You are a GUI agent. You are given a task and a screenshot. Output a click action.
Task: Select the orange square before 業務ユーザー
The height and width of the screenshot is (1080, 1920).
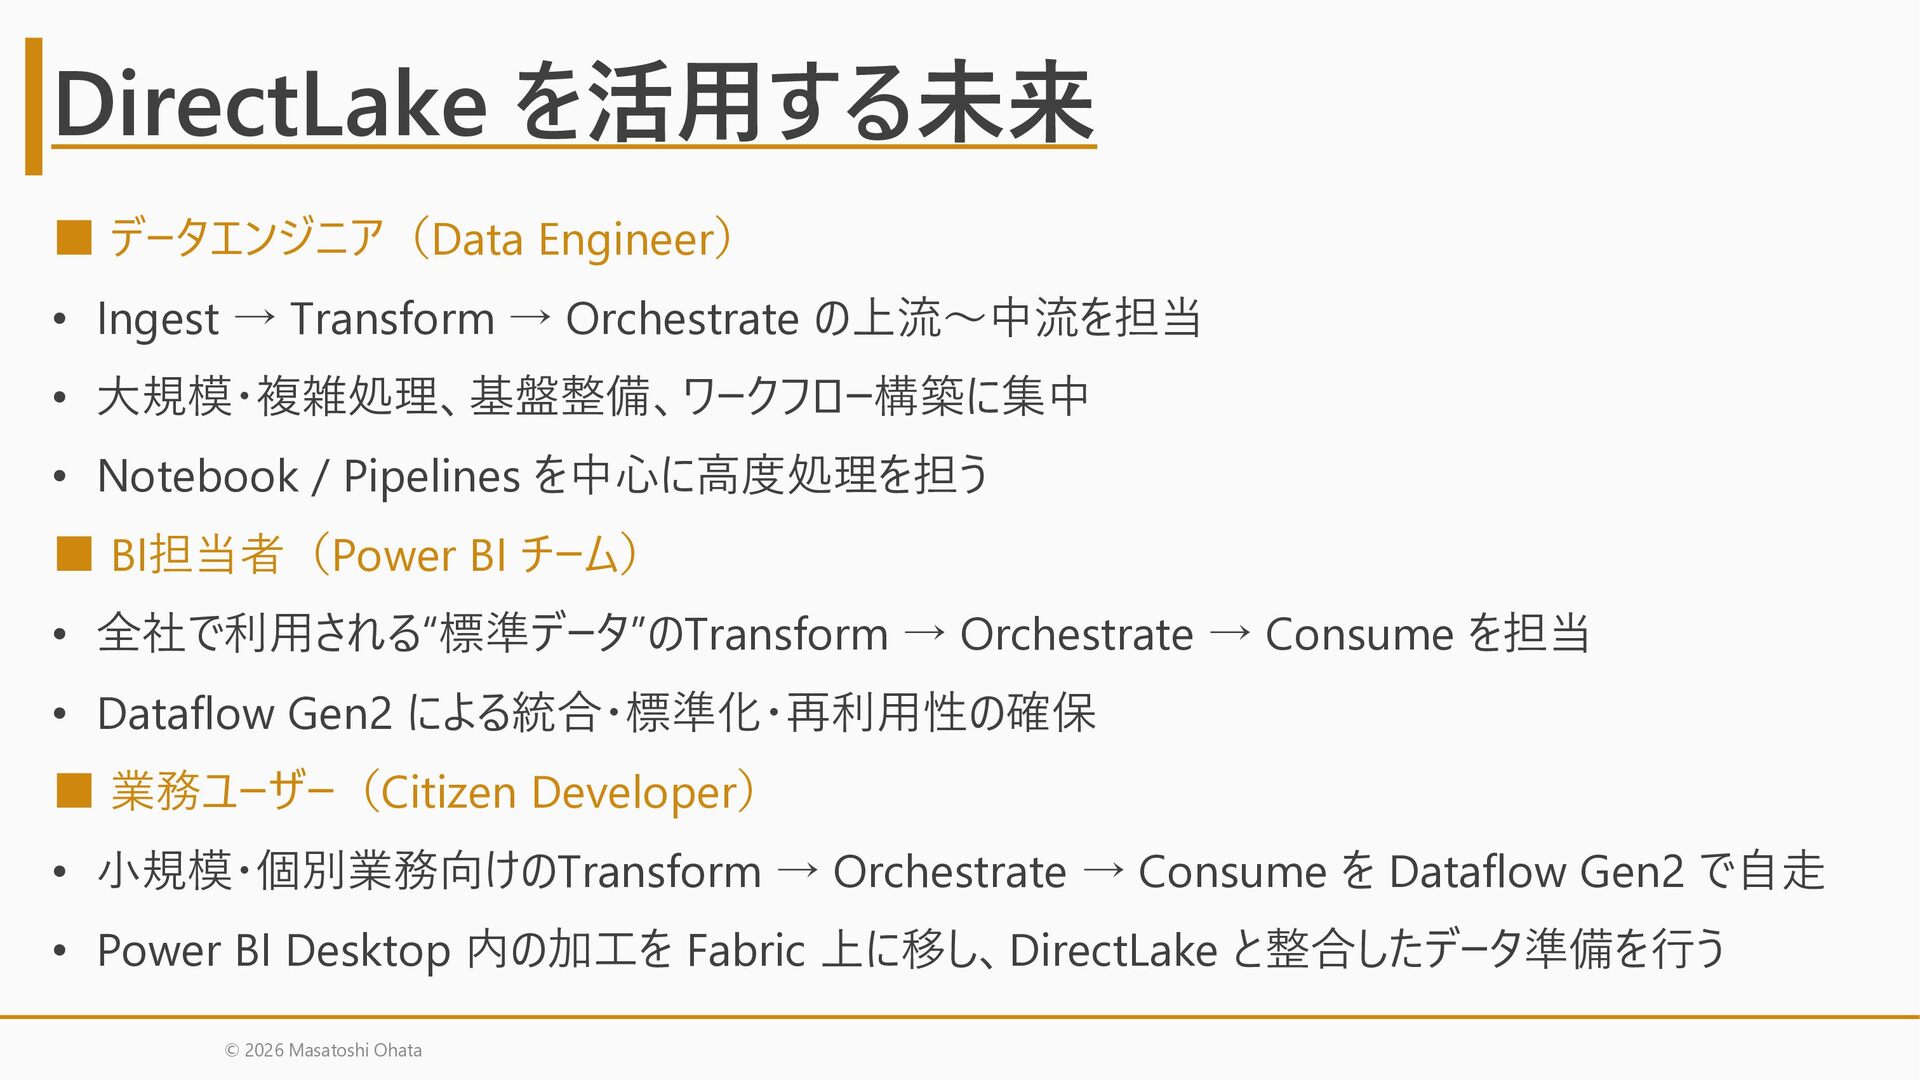tap(74, 791)
